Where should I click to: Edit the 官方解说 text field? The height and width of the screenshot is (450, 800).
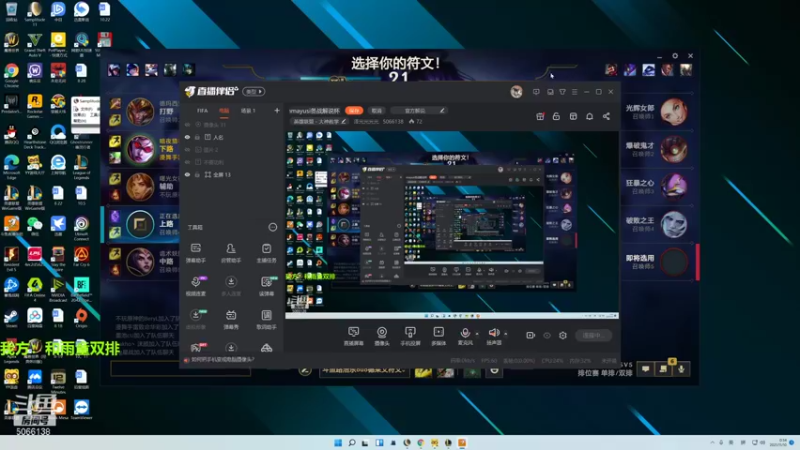pos(420,111)
